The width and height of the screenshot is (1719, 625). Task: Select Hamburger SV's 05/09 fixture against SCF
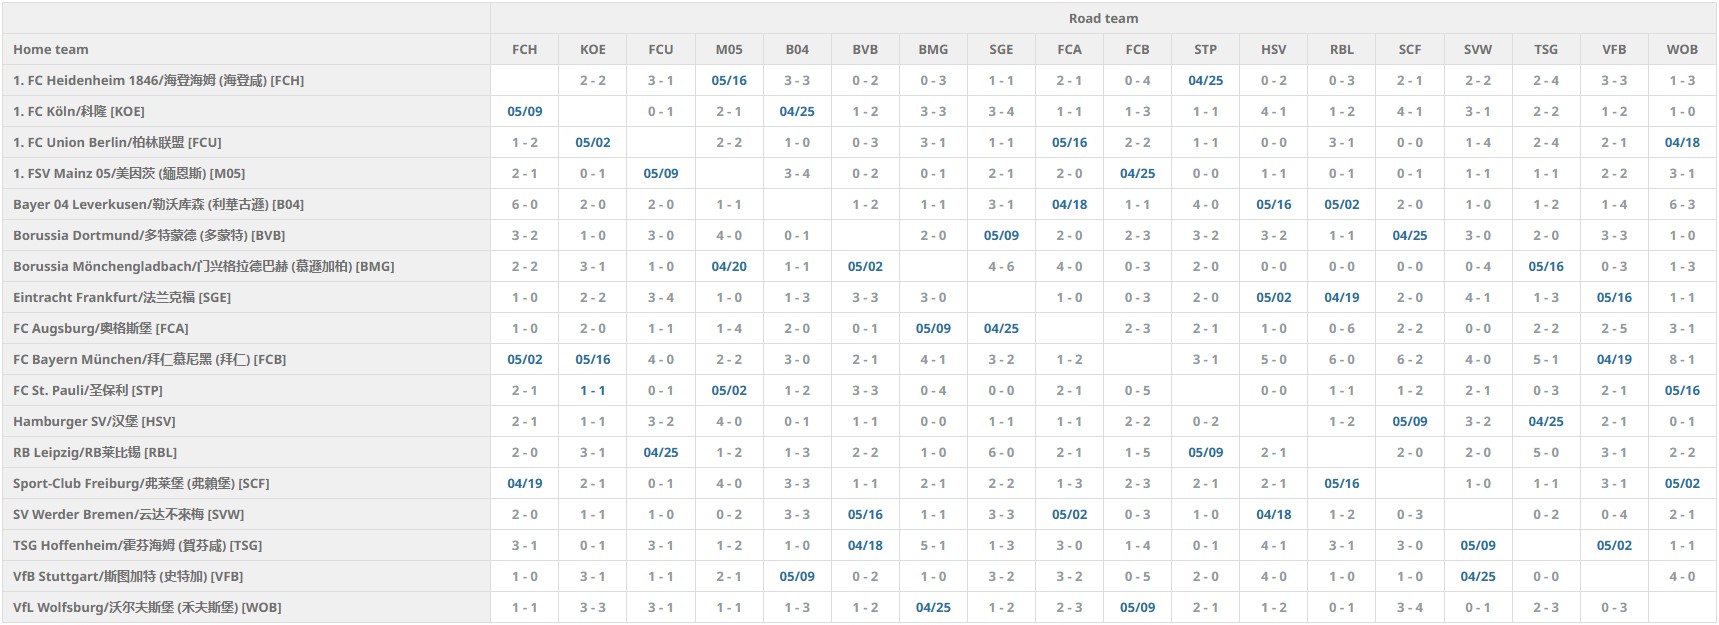[x=1409, y=421]
